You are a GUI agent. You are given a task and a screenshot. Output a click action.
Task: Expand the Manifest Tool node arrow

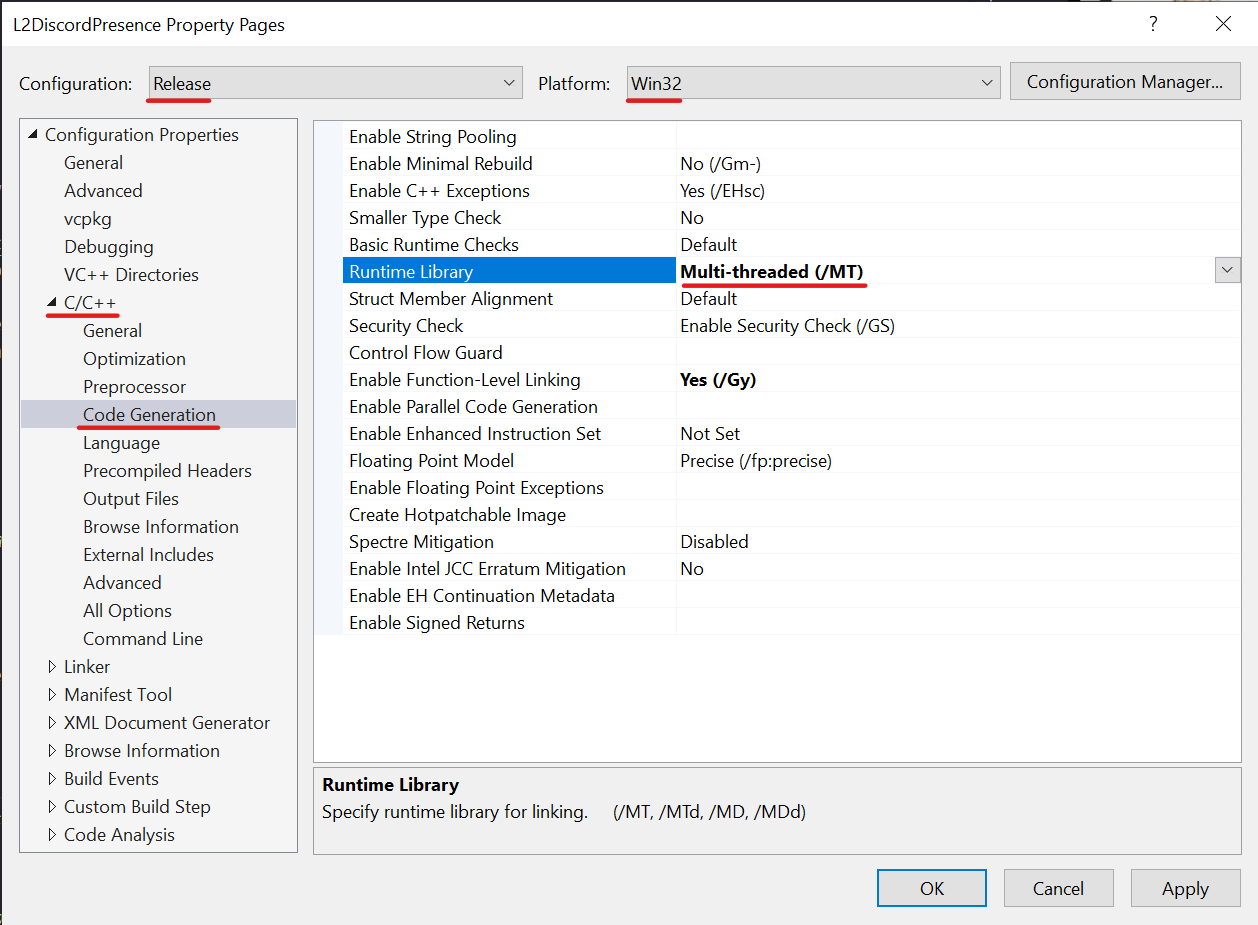tap(52, 694)
